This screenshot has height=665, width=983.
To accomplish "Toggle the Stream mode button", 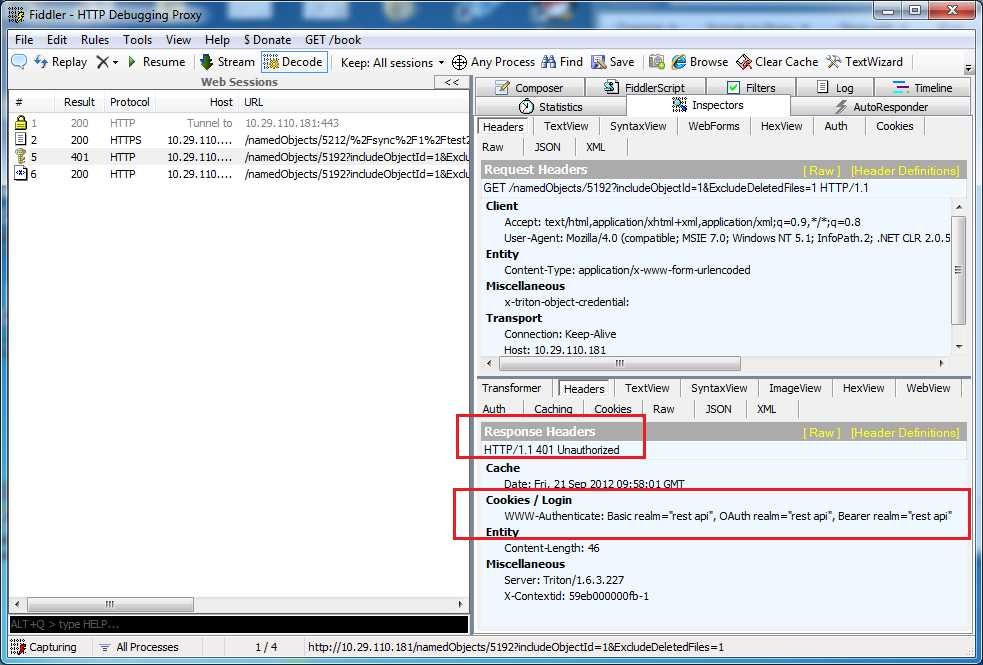I will point(228,61).
